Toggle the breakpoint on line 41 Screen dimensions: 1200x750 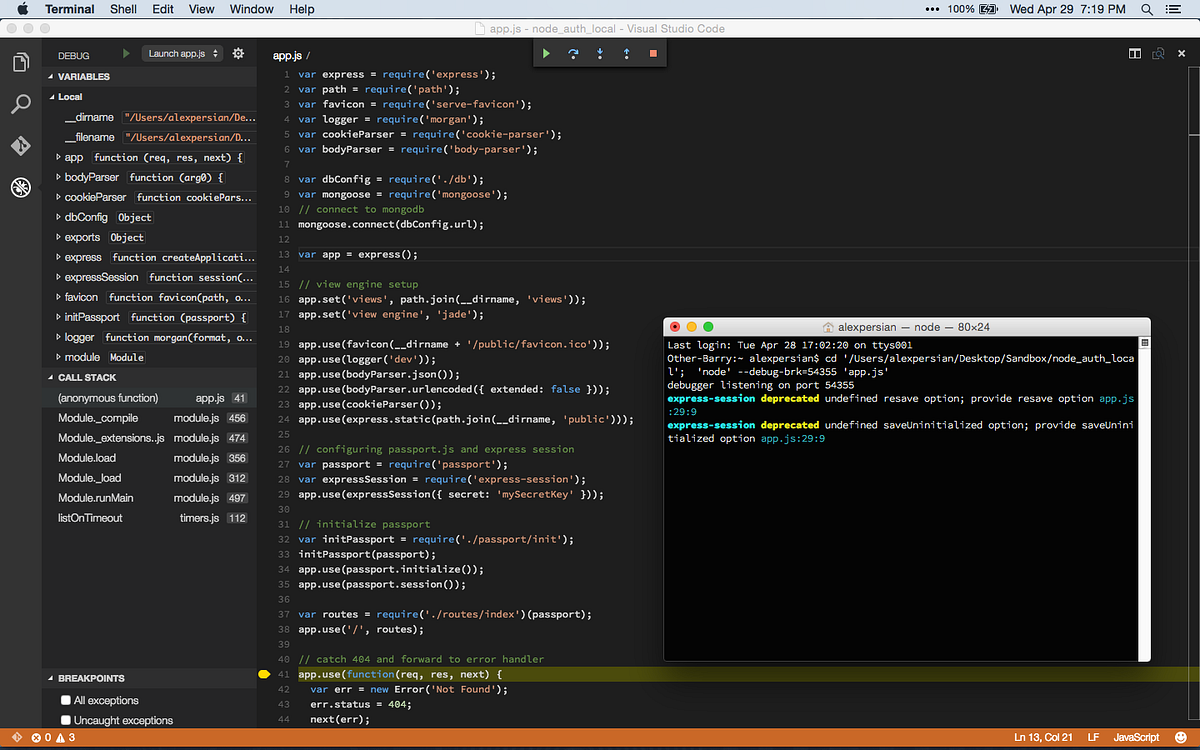point(264,675)
